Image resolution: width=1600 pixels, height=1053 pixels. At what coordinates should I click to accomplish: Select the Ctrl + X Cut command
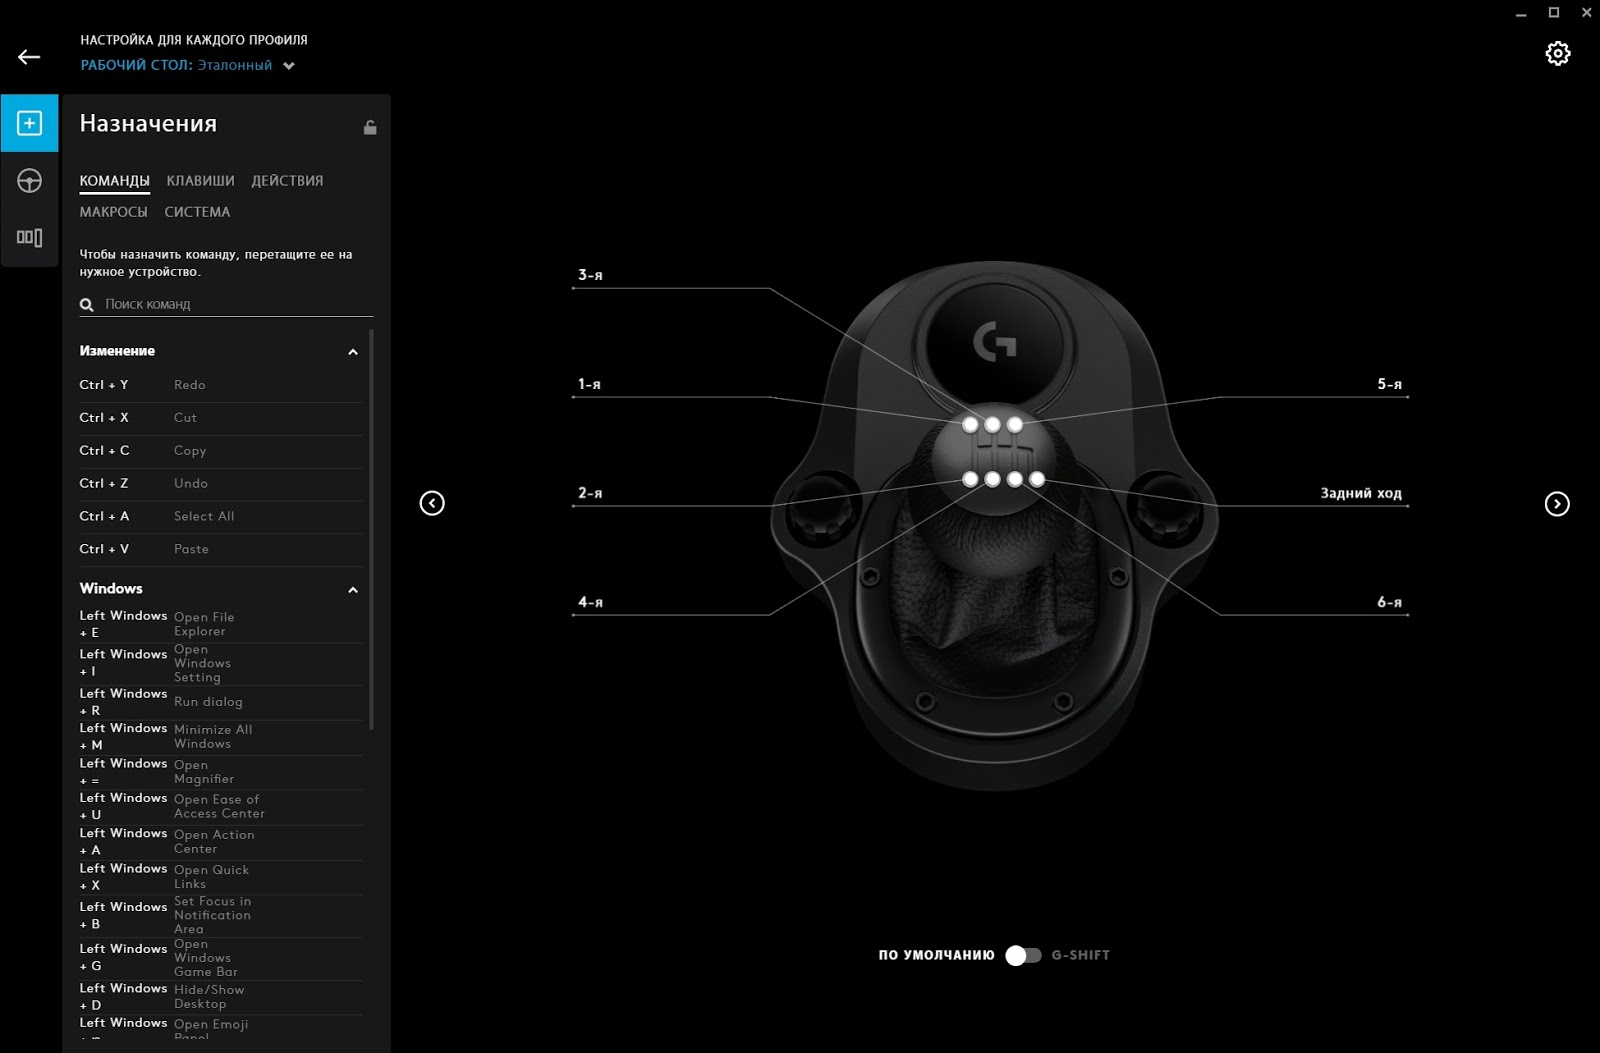tap(221, 418)
